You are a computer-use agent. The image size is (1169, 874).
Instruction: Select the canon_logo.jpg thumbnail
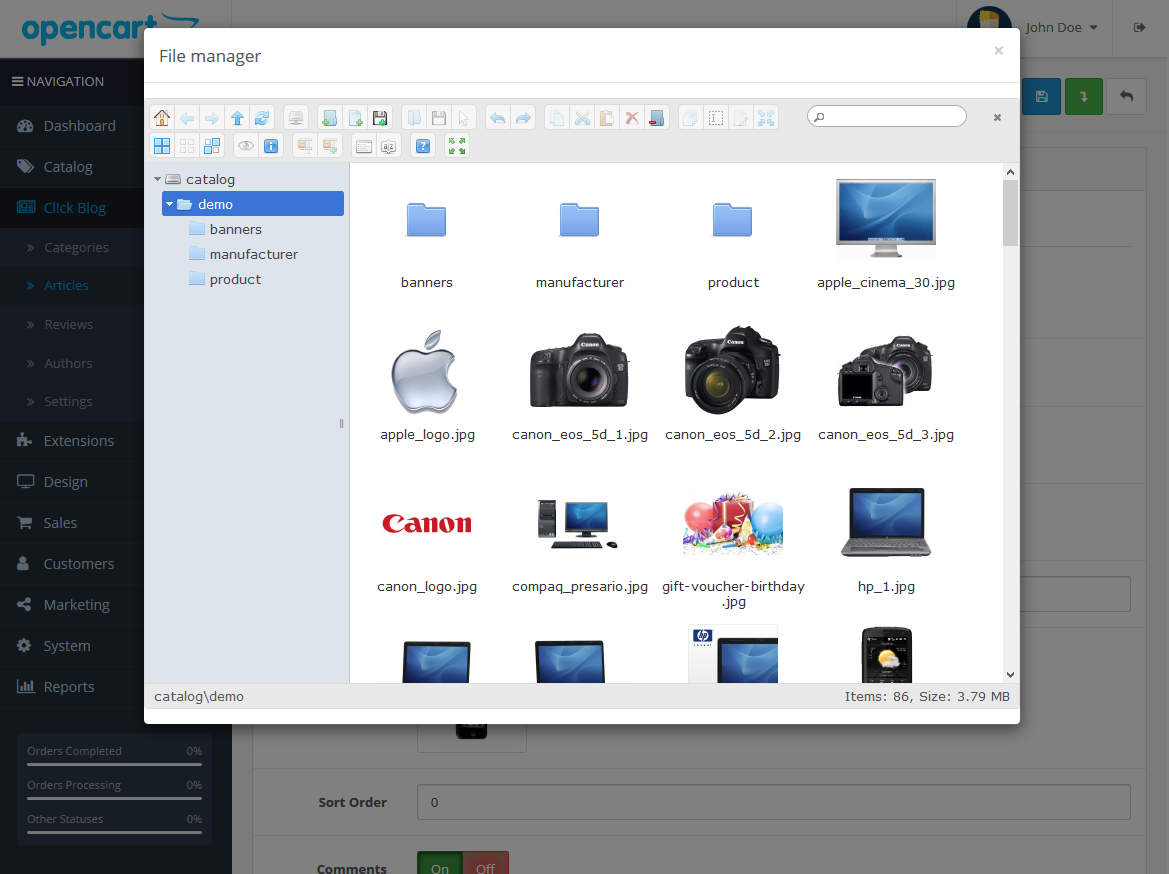tap(427, 523)
